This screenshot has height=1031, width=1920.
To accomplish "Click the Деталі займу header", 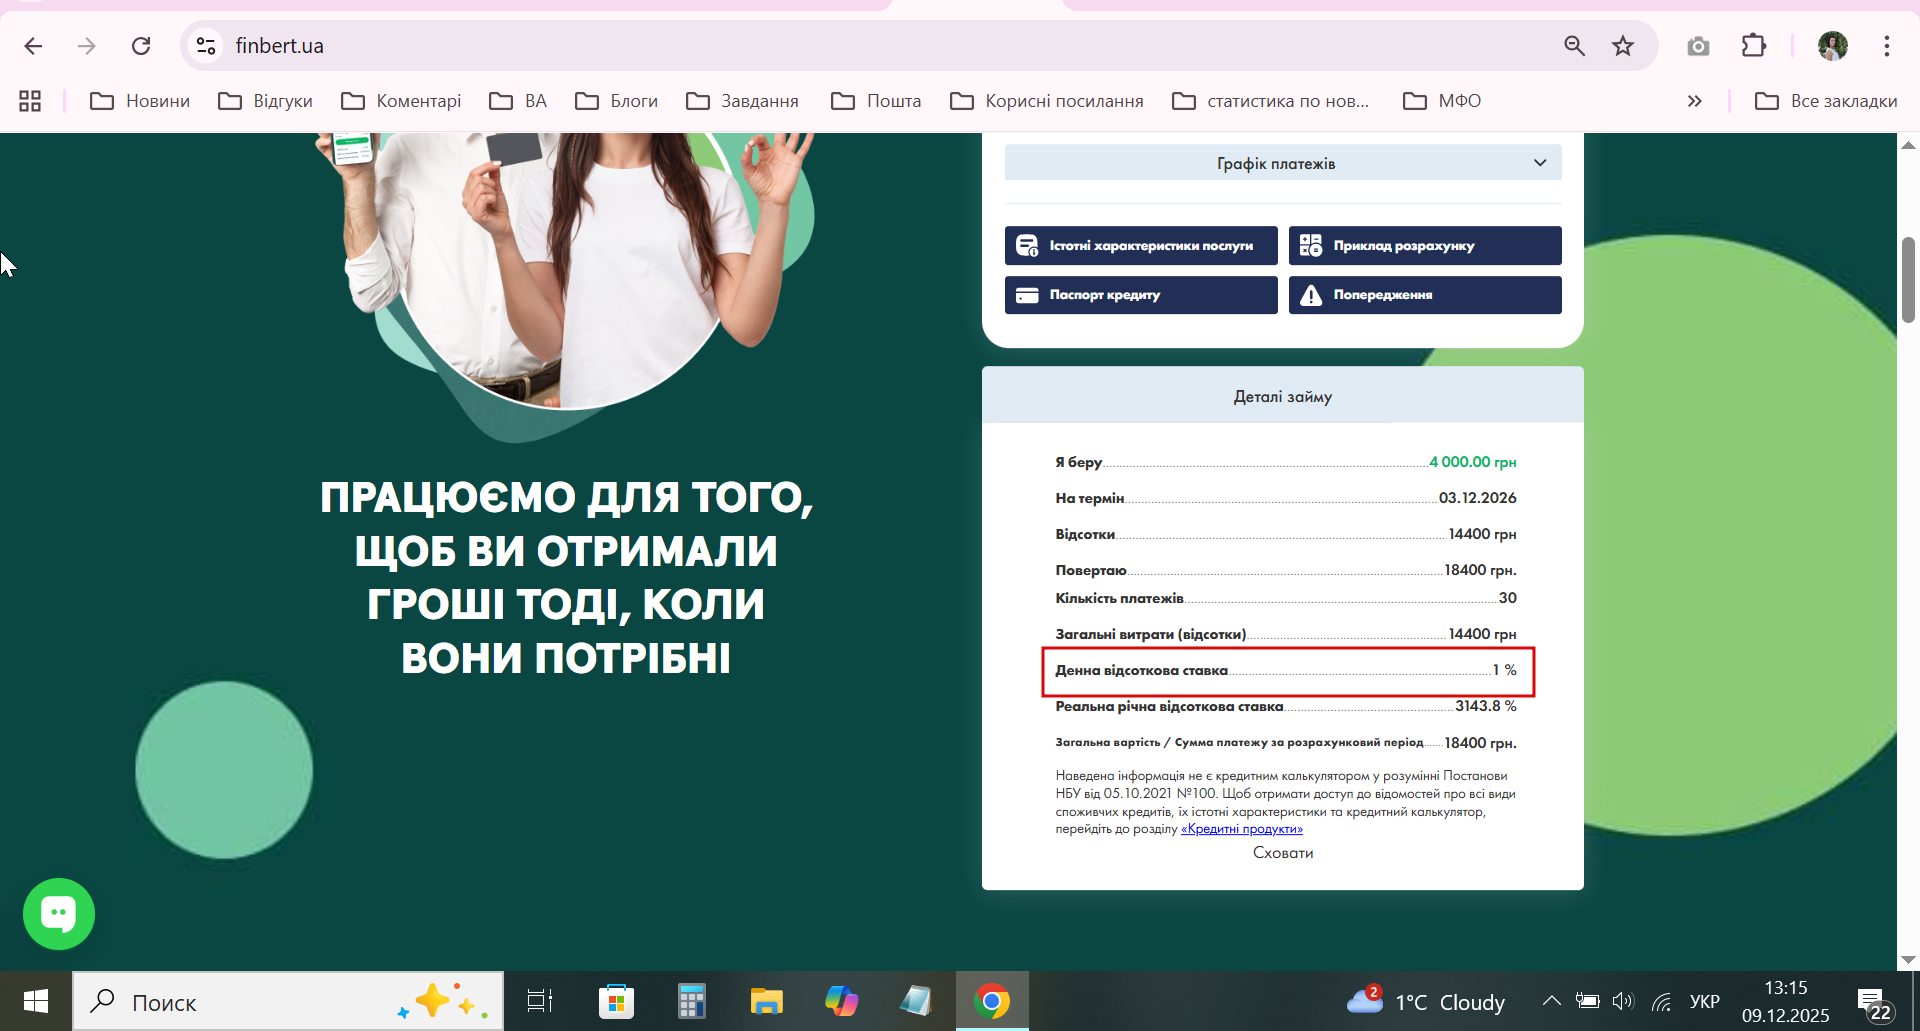I will pyautogui.click(x=1283, y=396).
